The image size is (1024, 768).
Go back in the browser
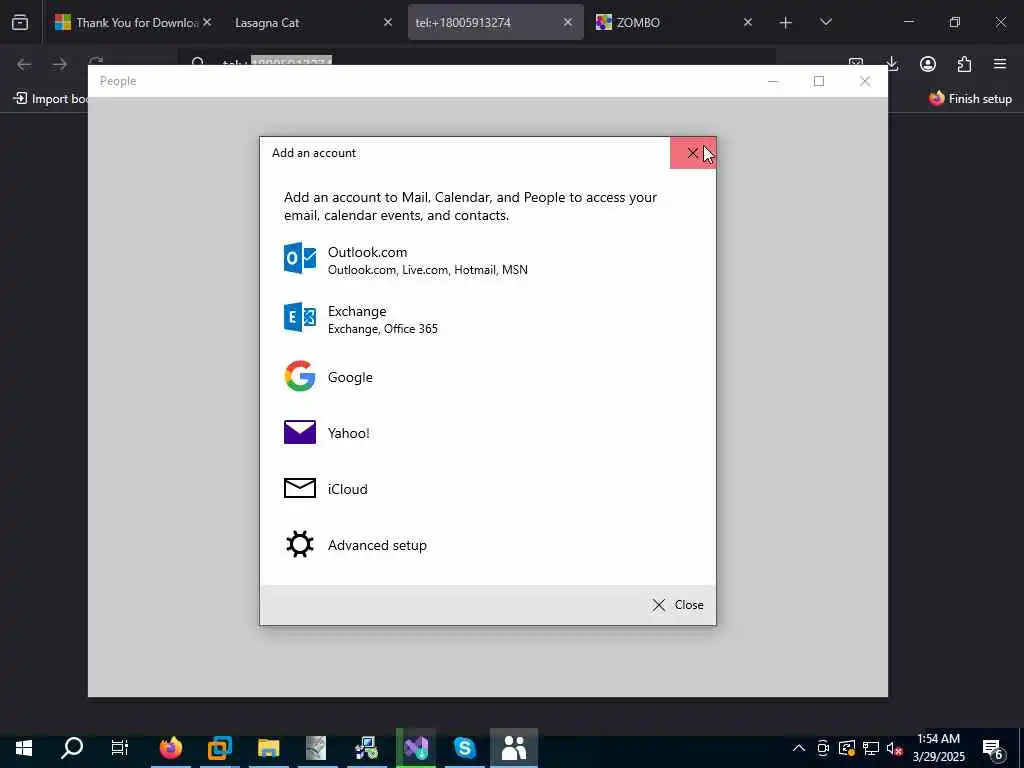24,64
